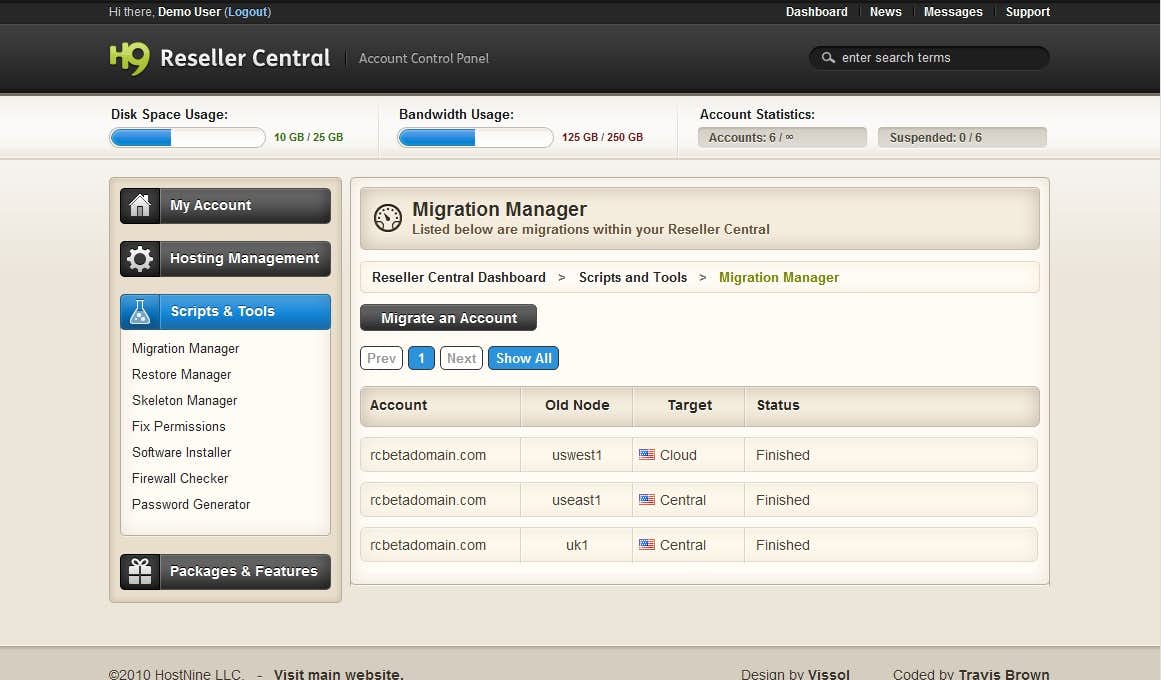Click the US flag icon beside Cloud
1161x680 pixels.
(x=647, y=455)
